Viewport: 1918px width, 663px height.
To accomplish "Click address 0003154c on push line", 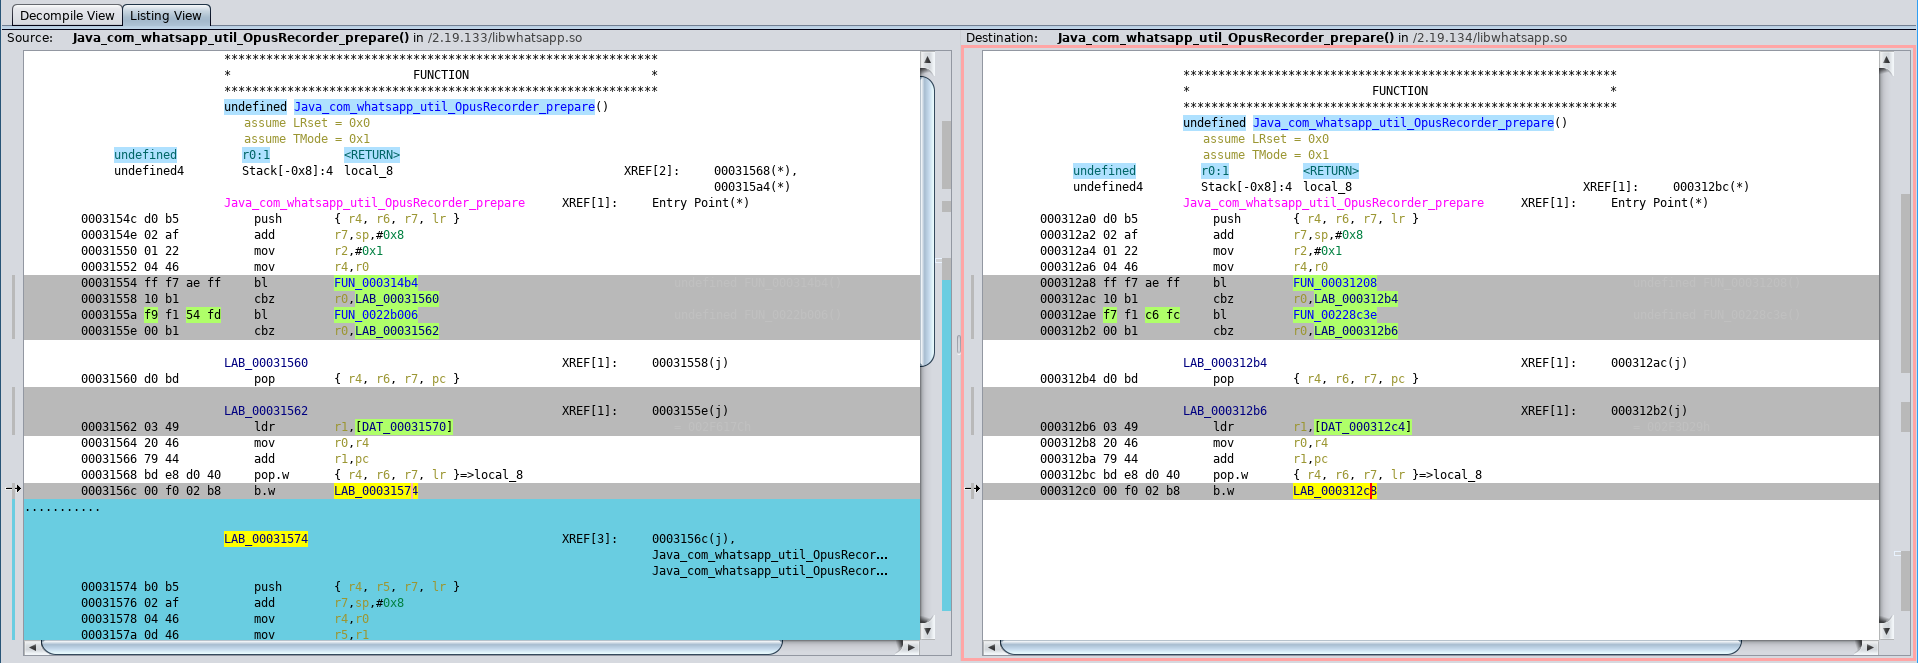I will [109, 219].
